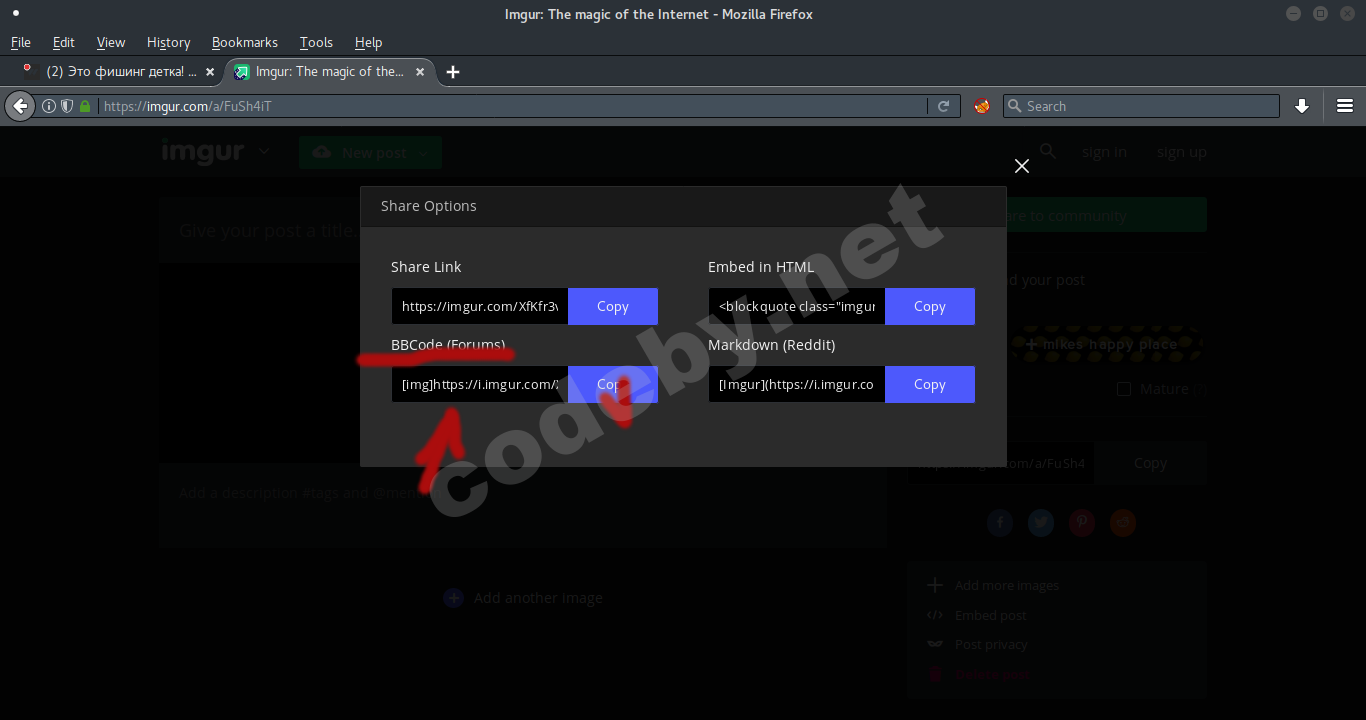Click Add more images
This screenshot has width=1366, height=720.
1006,585
